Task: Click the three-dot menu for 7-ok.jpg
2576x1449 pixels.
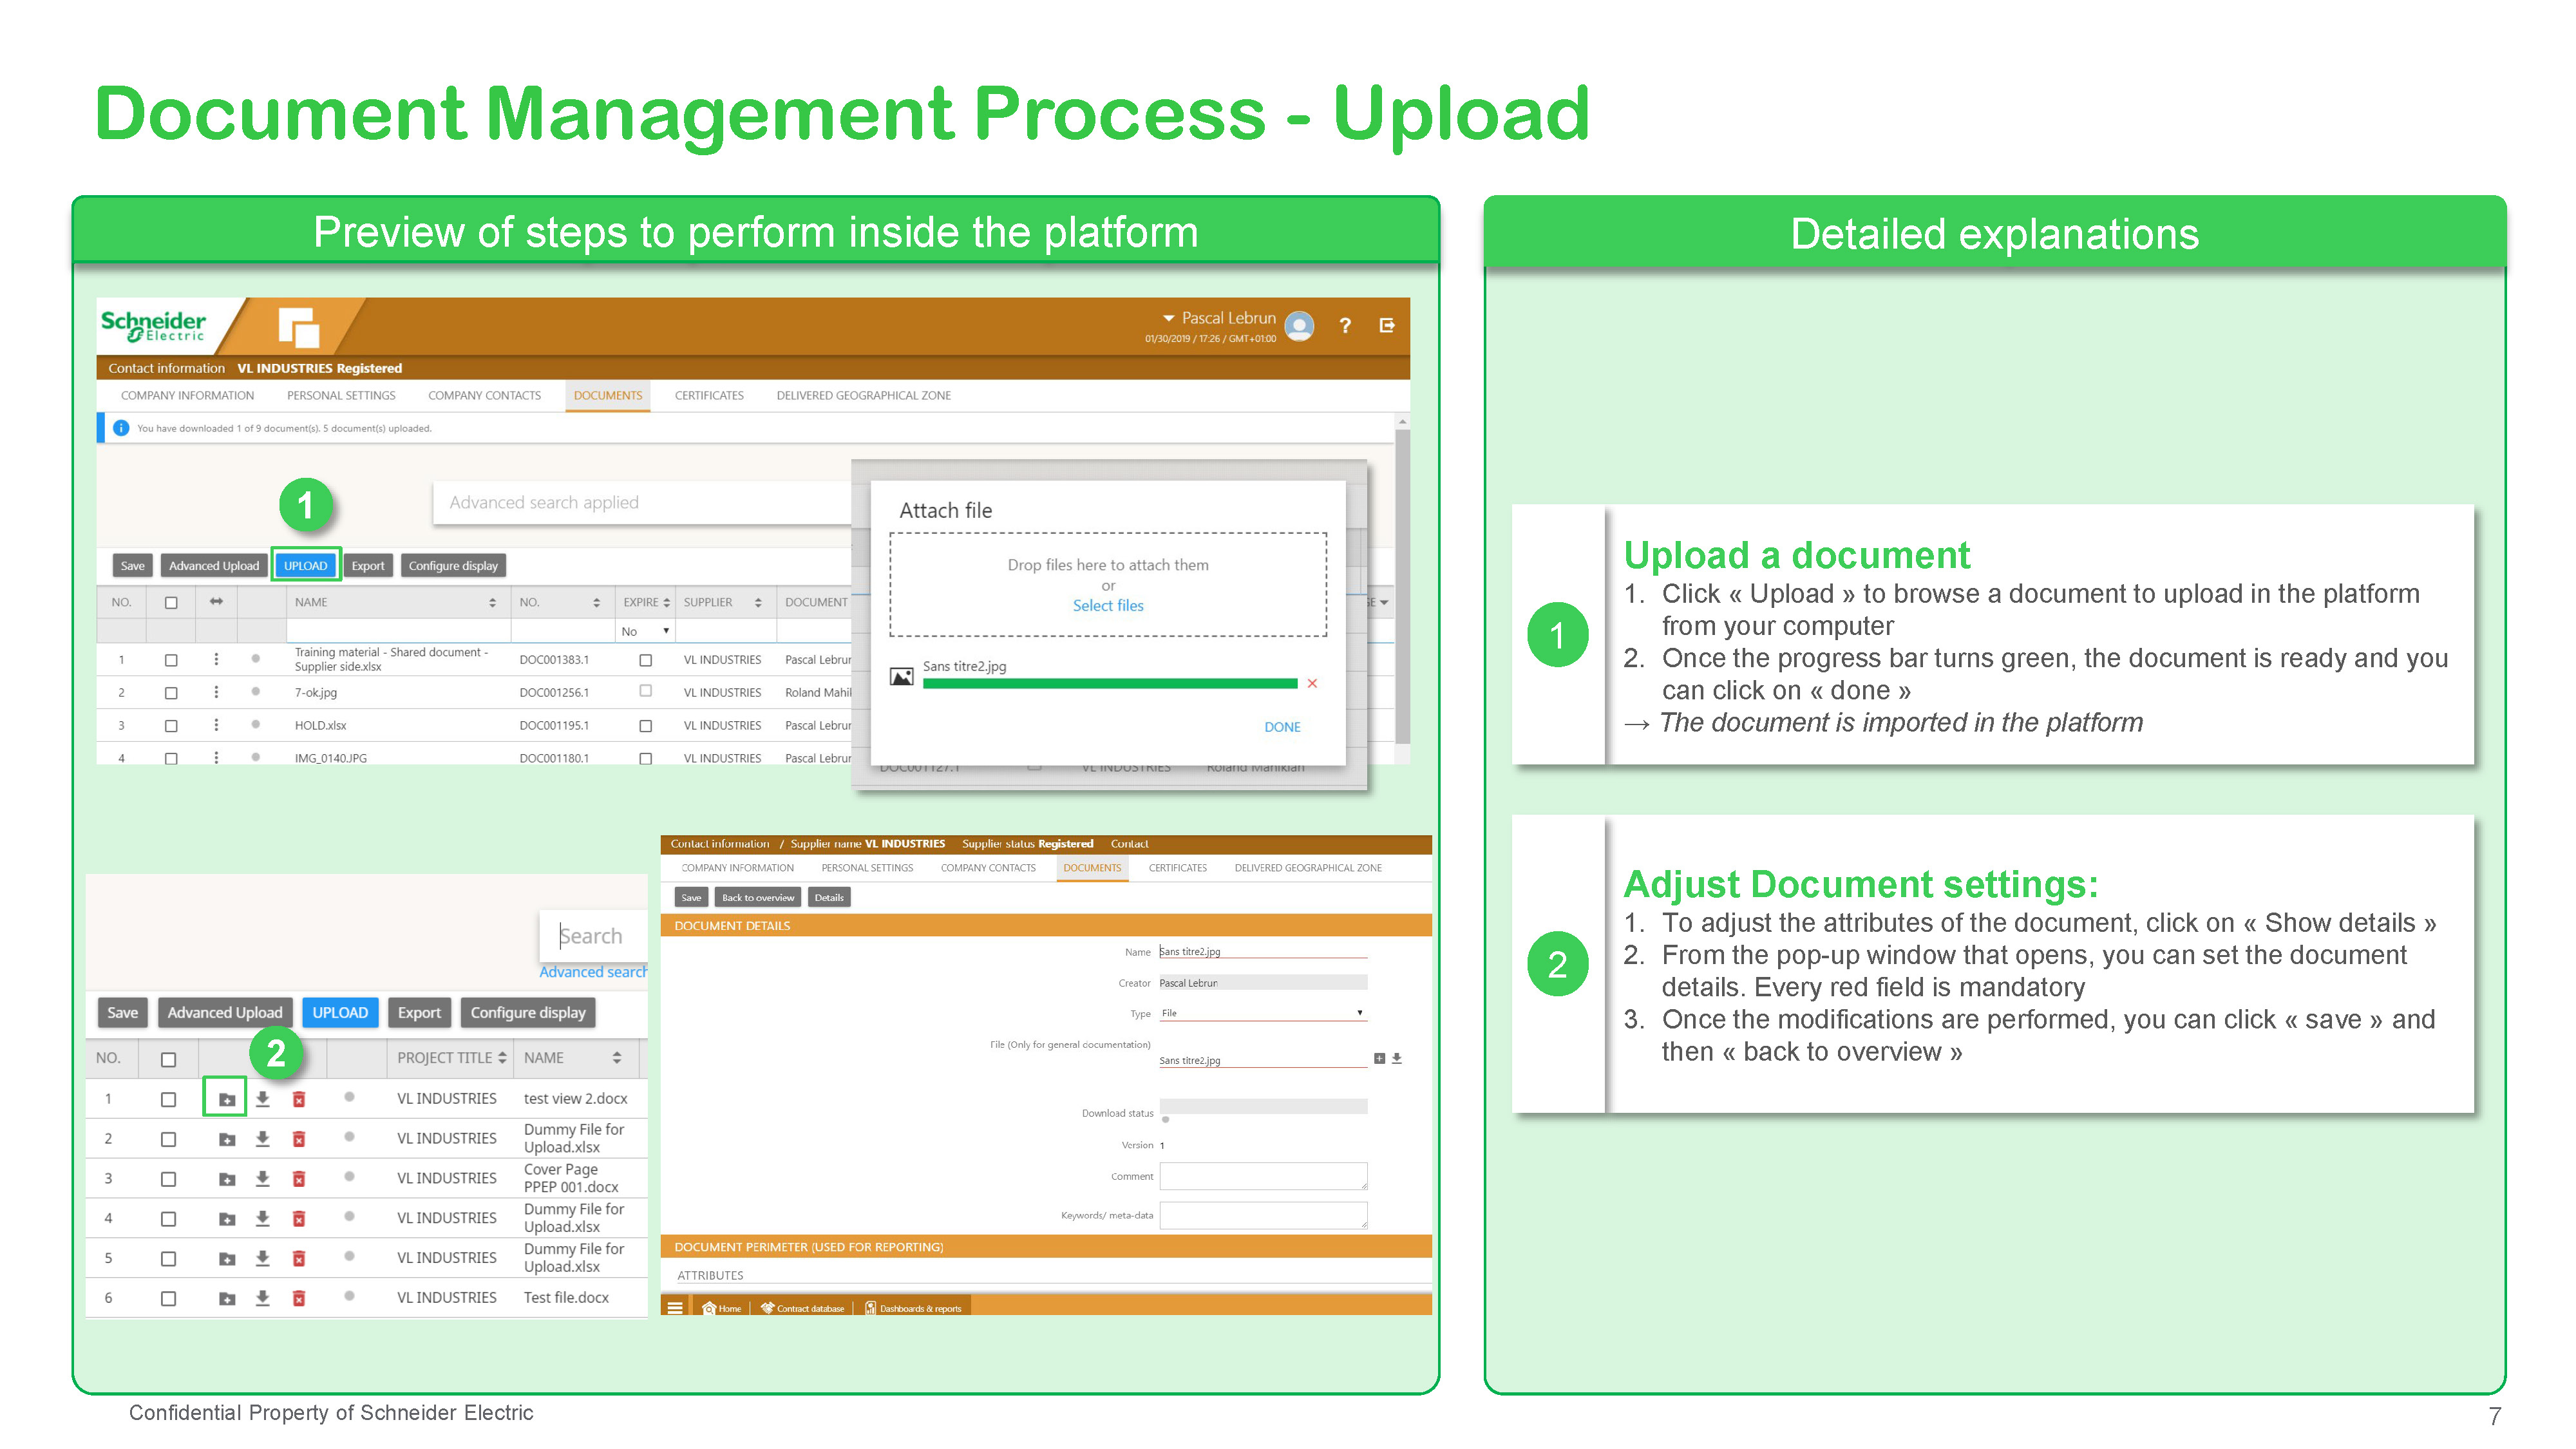Action: pyautogui.click(x=216, y=692)
